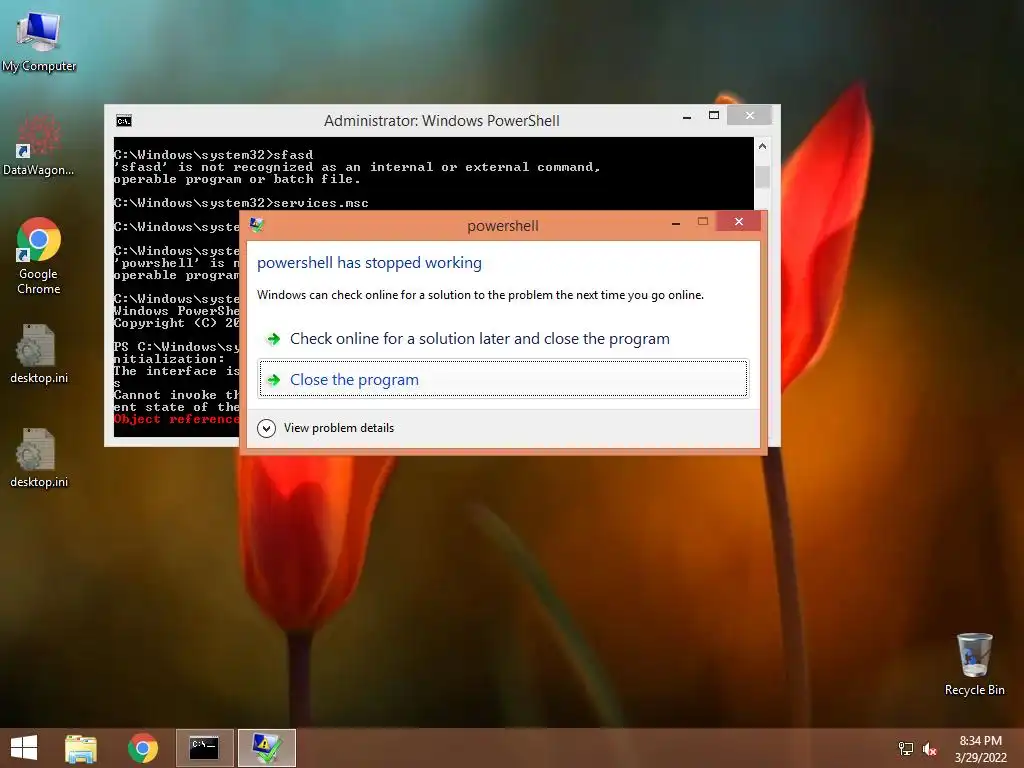Close the Administrator PowerShell window

[750, 116]
